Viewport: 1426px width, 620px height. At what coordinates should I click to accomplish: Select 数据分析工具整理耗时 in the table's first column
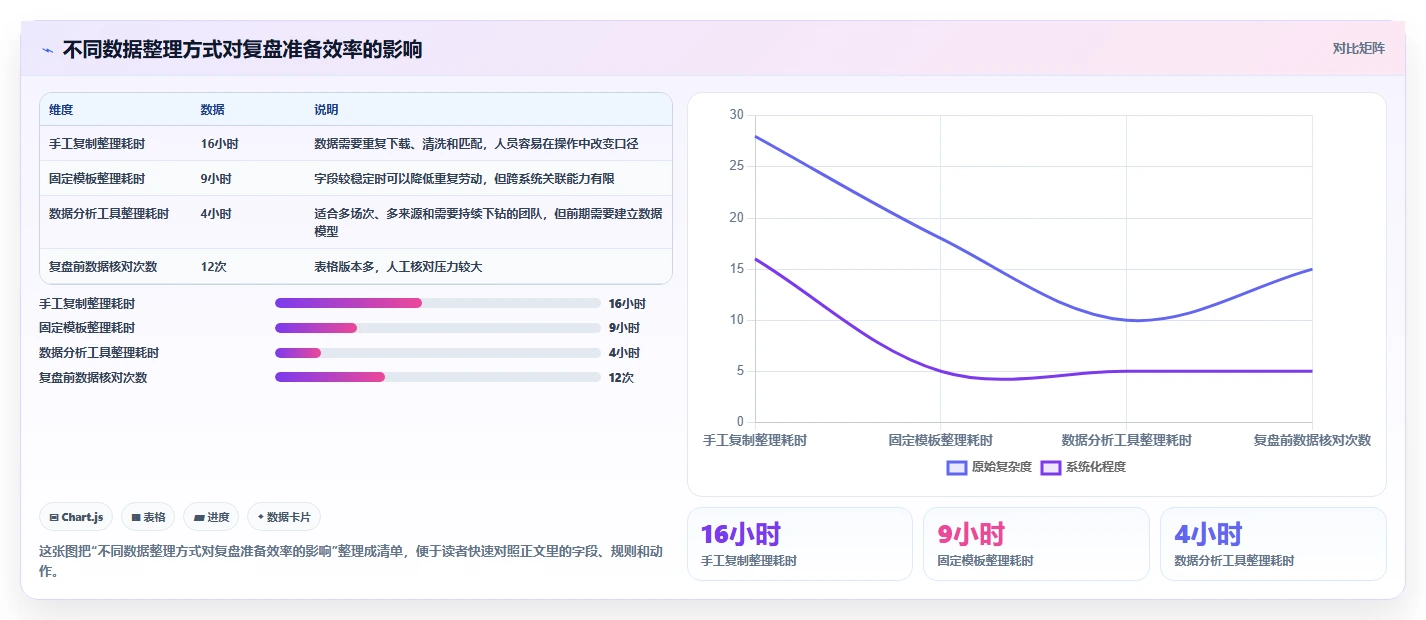(109, 214)
